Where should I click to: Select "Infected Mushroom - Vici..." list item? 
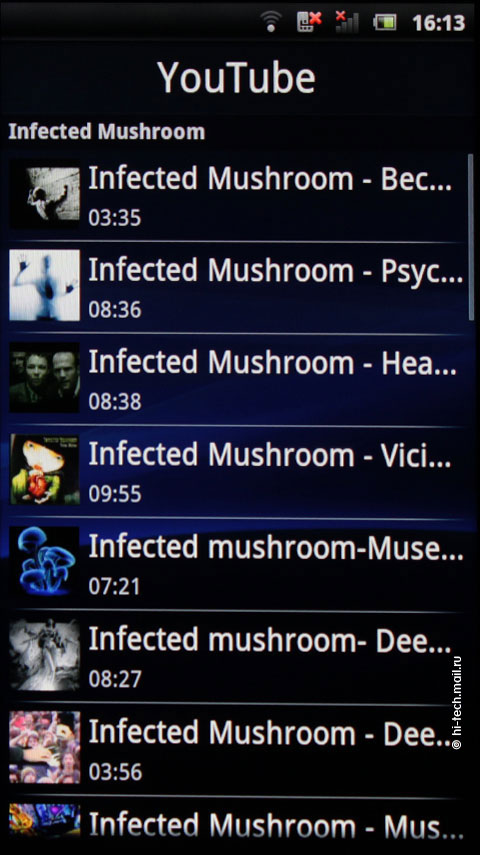[x=238, y=472]
